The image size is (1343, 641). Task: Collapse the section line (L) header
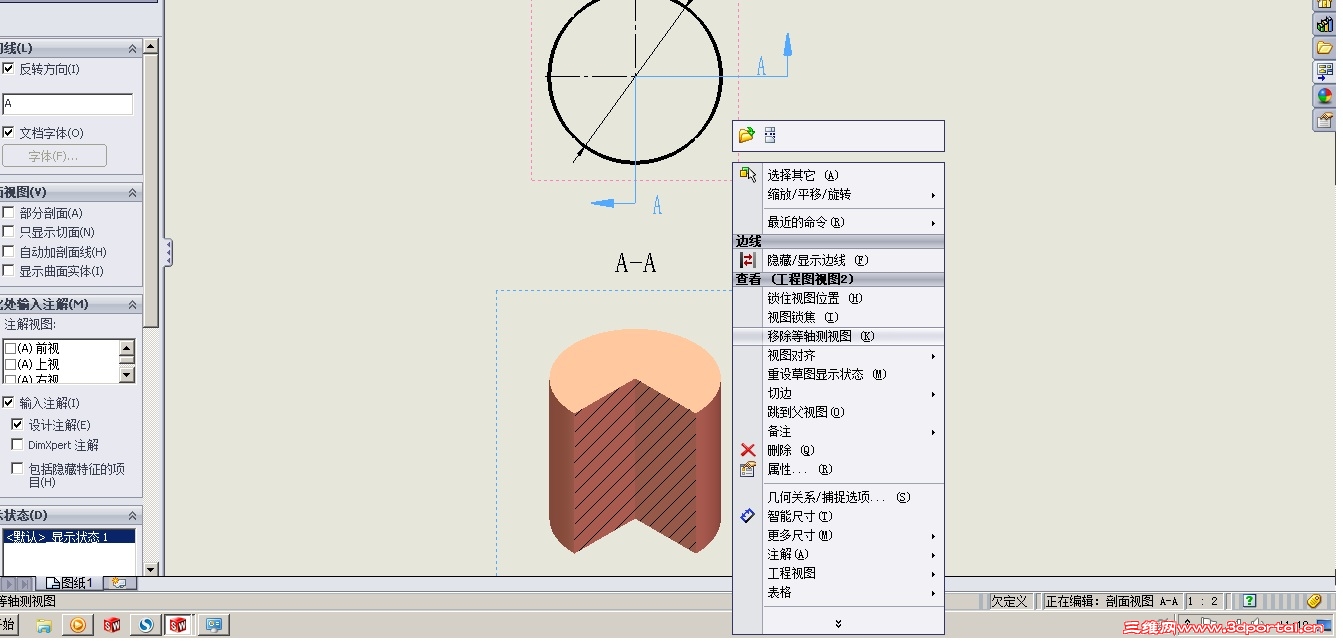click(132, 48)
